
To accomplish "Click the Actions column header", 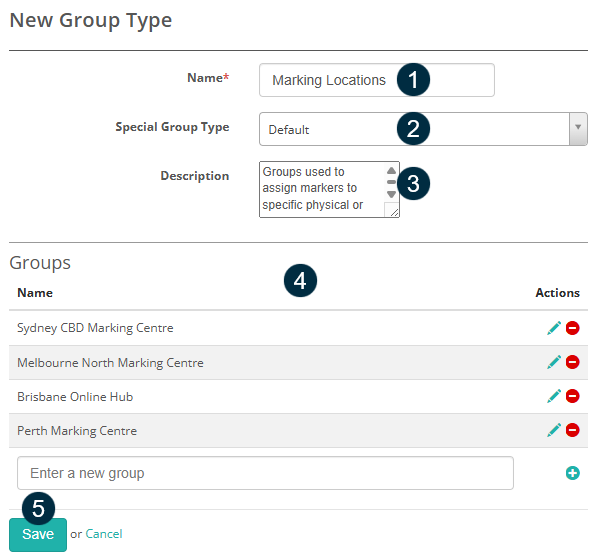I will tap(558, 293).
